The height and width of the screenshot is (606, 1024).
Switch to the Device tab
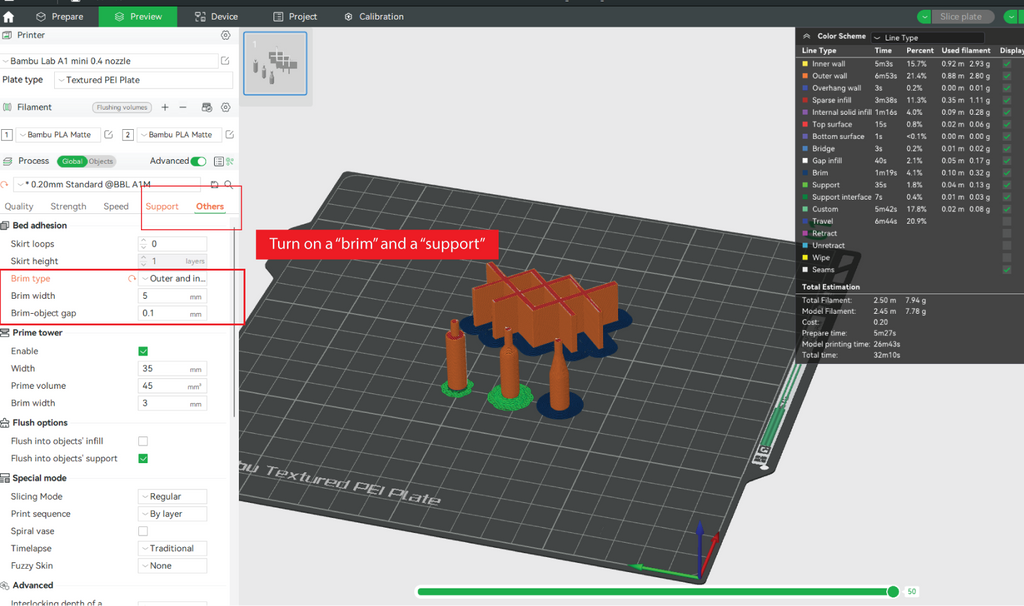point(217,17)
